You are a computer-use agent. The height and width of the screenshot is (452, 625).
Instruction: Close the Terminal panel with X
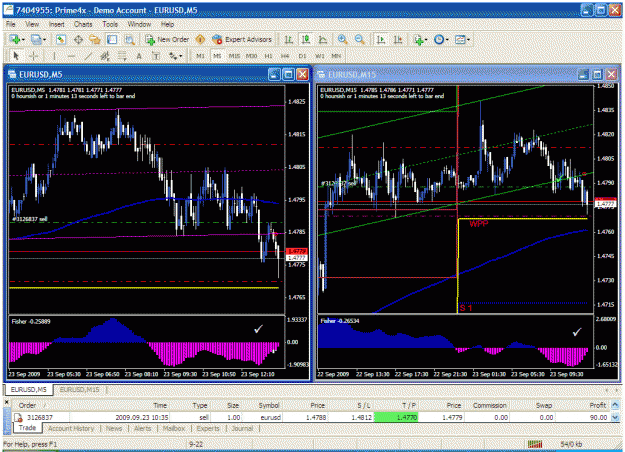[x=6, y=402]
